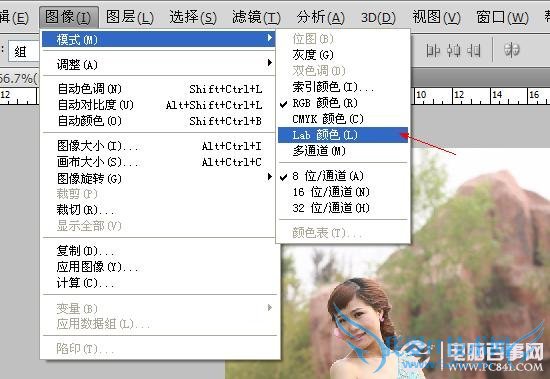Screen dimensions: 550x379
Task: Open the 窗口(W) menu
Action: pos(502,17)
